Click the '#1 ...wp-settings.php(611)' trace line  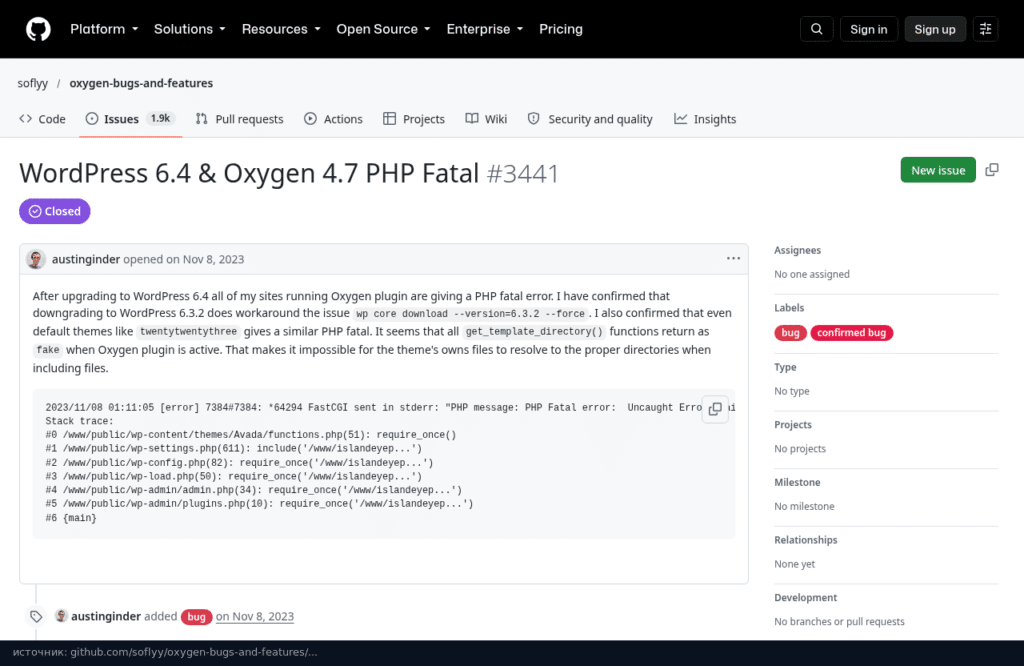tap(234, 449)
